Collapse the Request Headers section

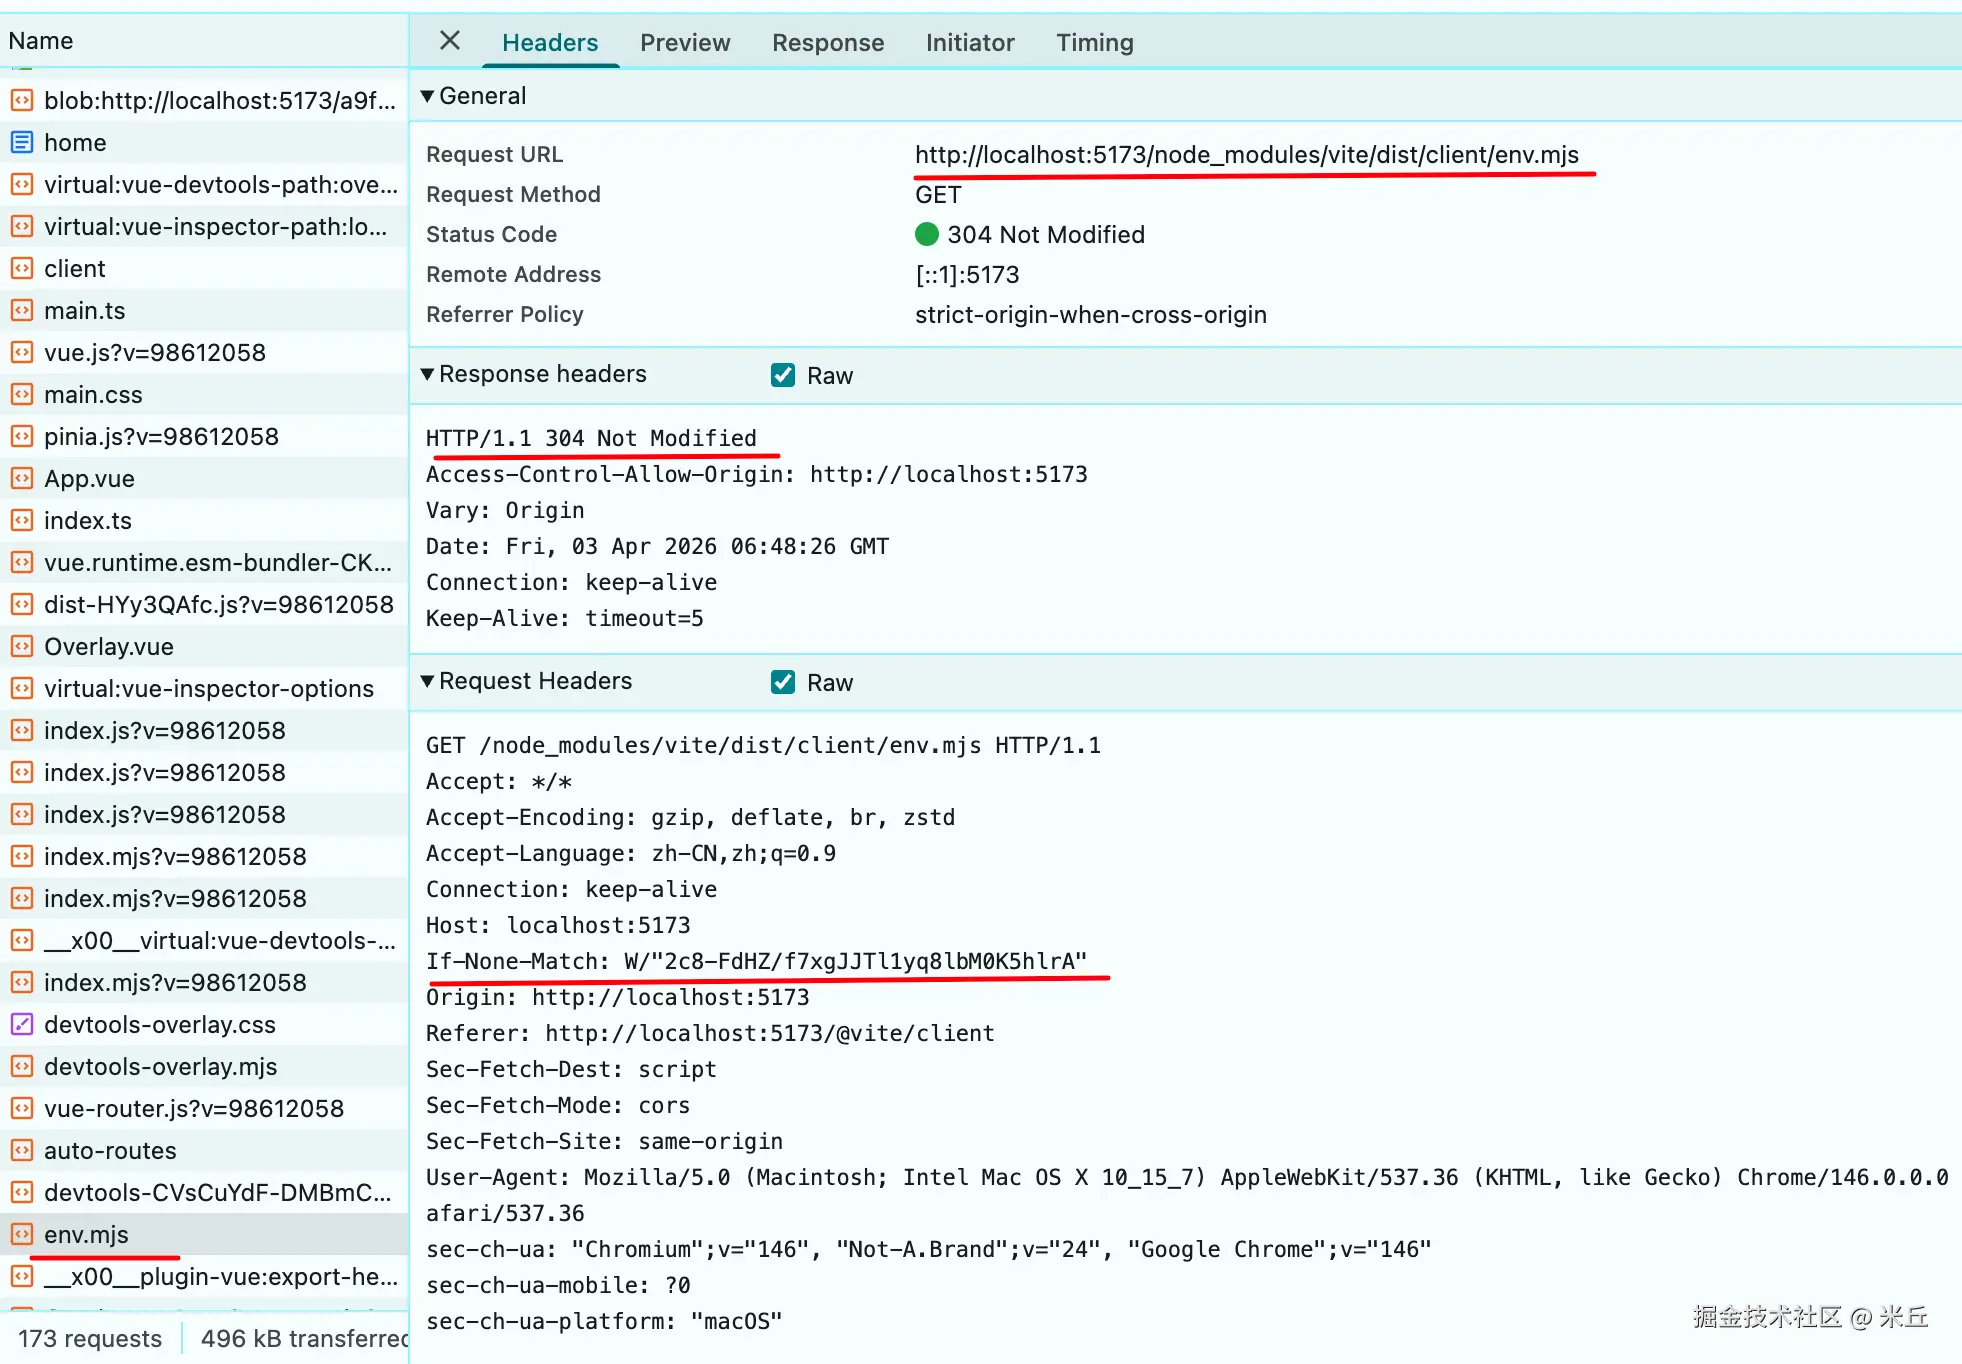(x=428, y=681)
